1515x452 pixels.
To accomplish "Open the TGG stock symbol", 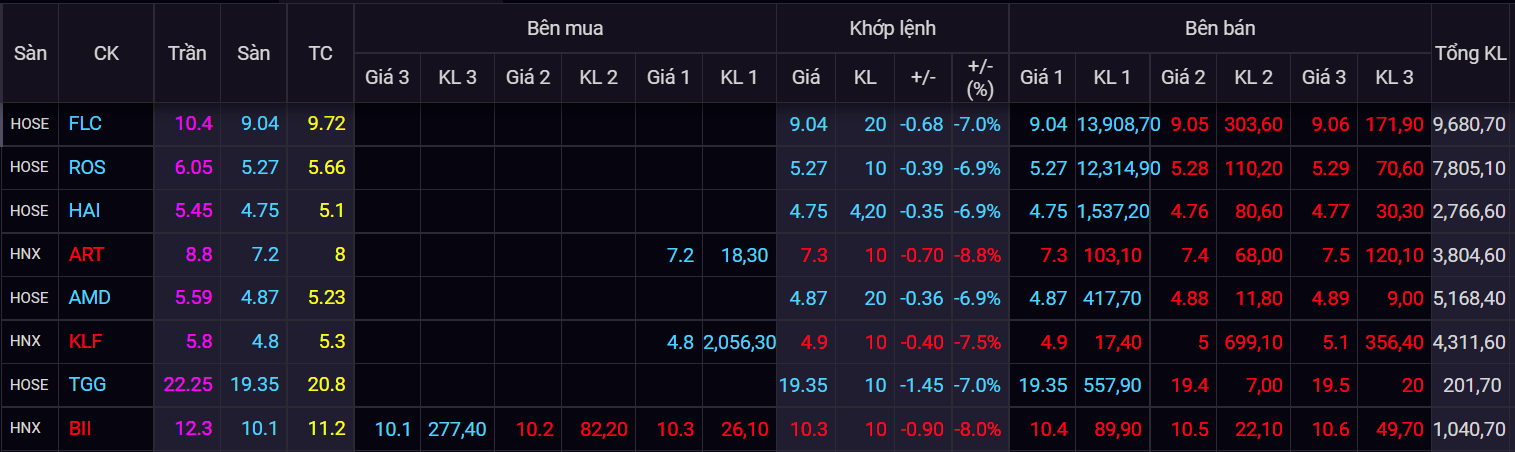I will (88, 385).
